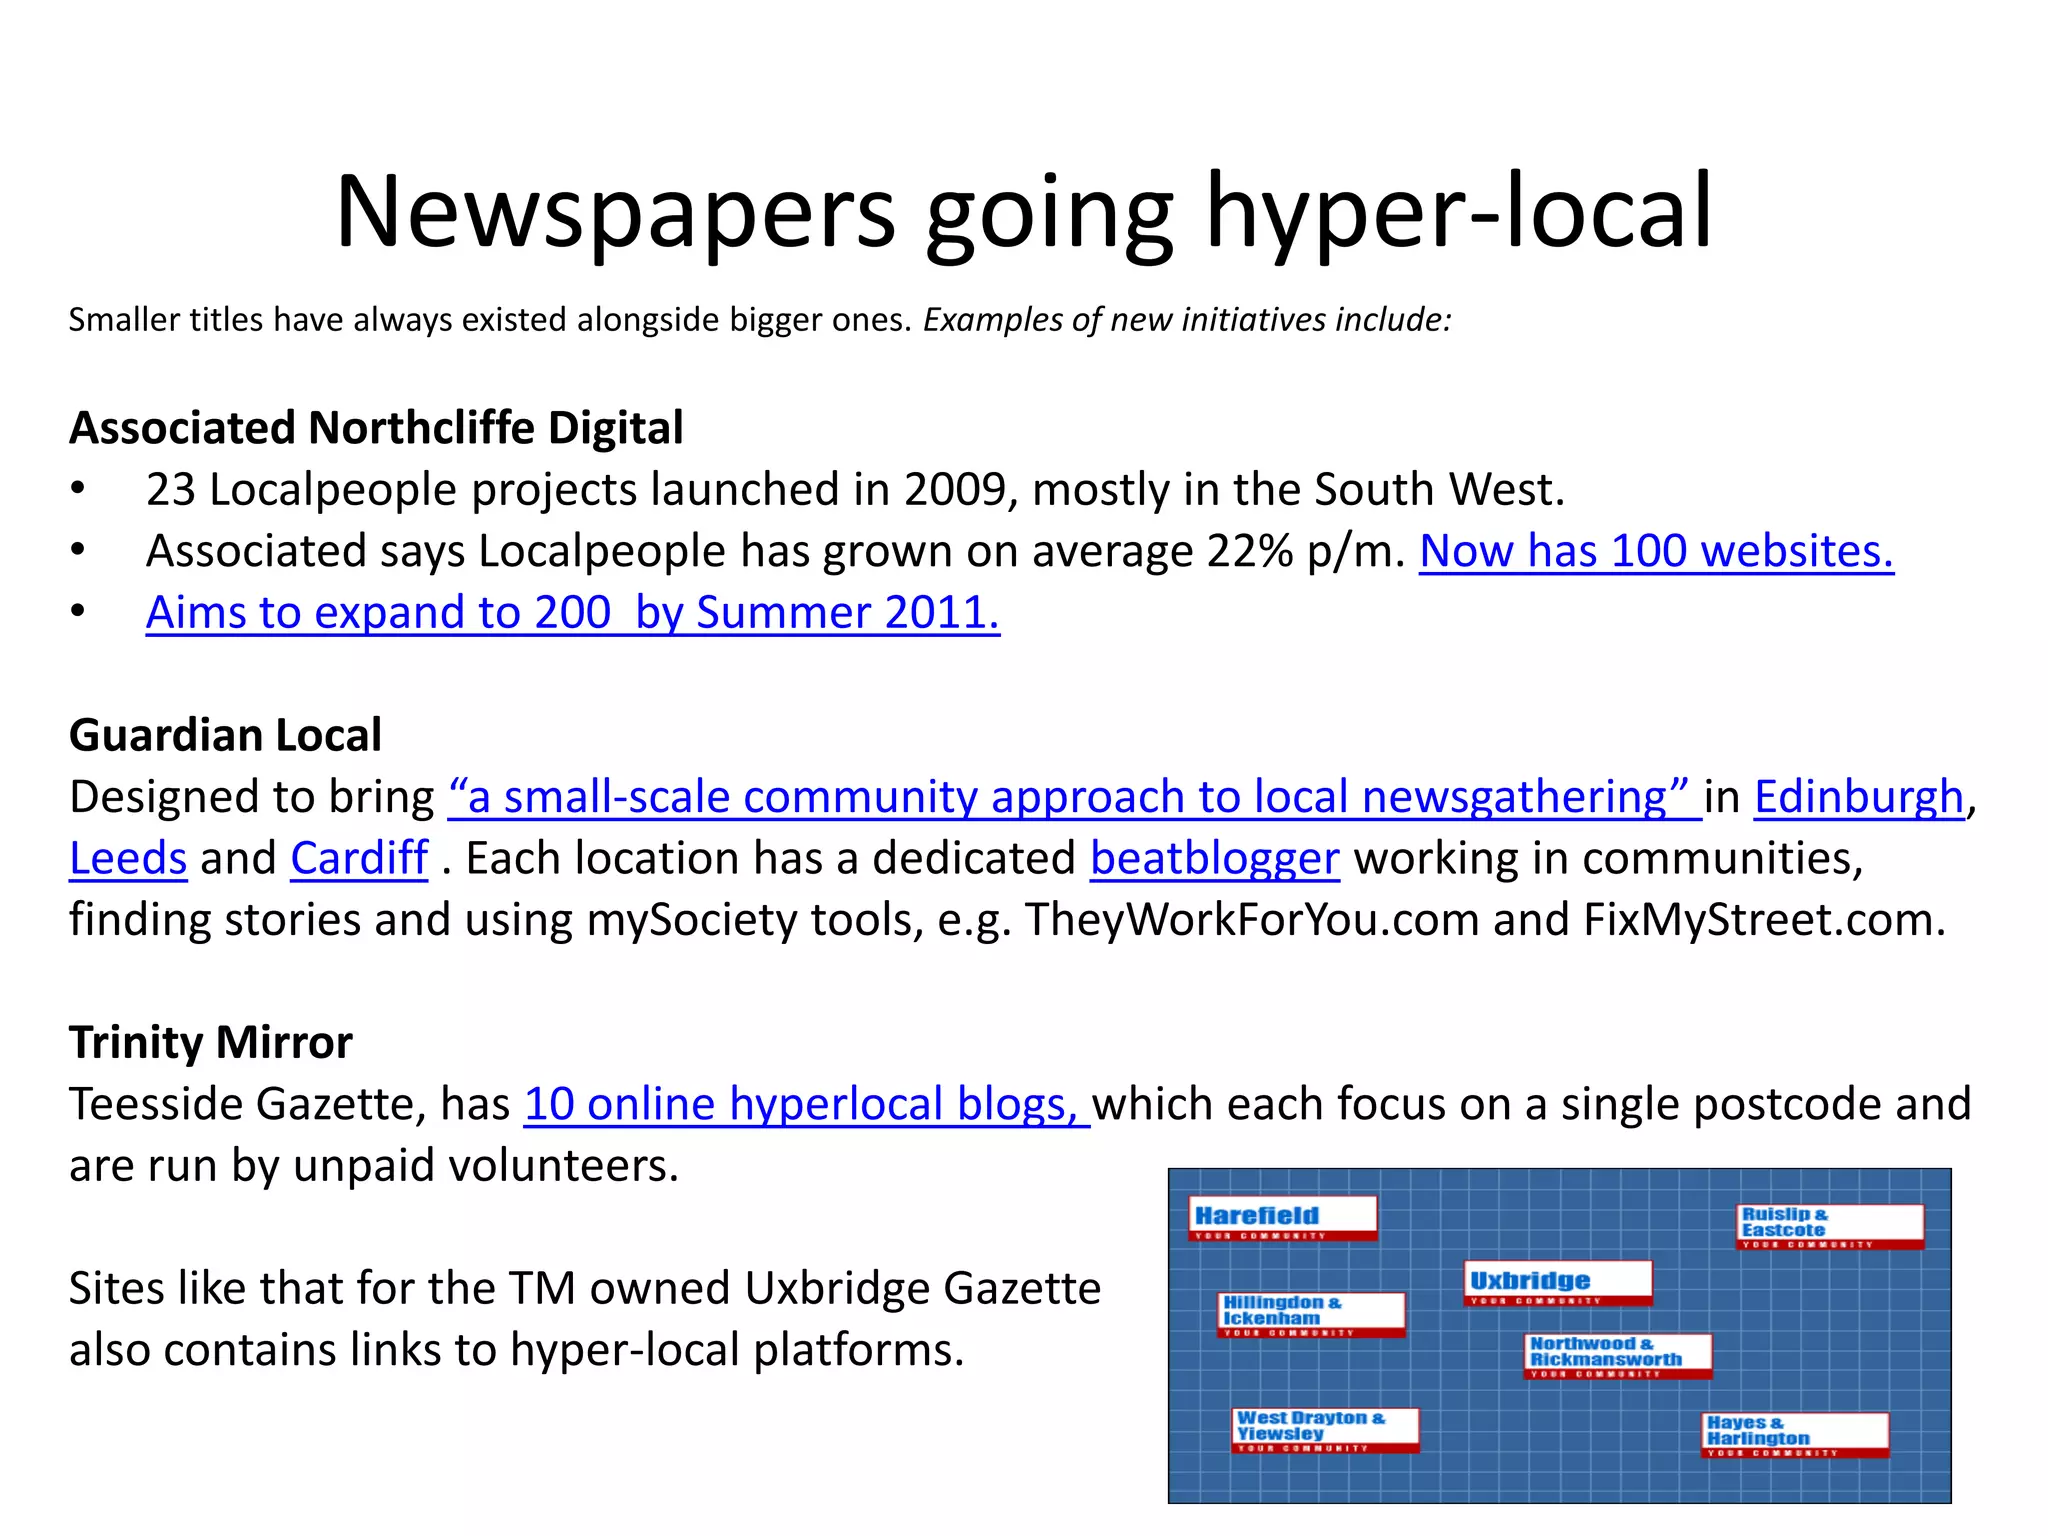Follow the Leeds link
Image resolution: width=2048 pixels, height=1536 pixels.
tap(128, 859)
